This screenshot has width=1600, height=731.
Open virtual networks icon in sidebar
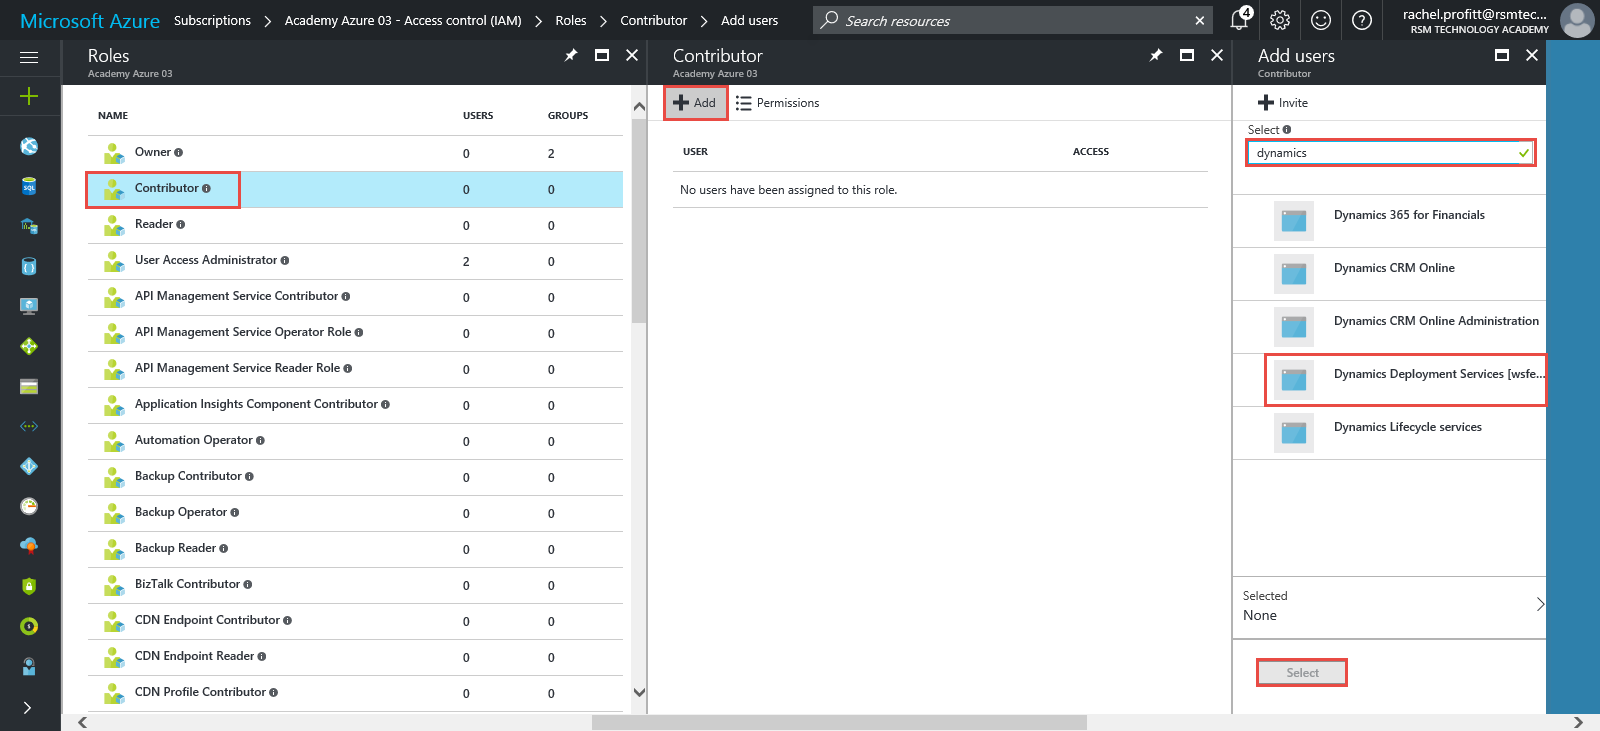point(29,426)
